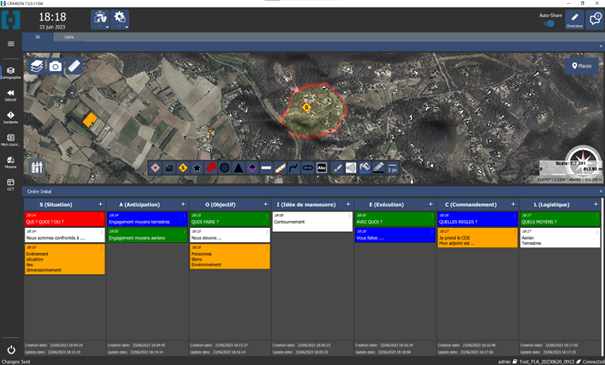Screen dimensions: 605x365
Task: Choose the text label tool
Action: point(321,168)
